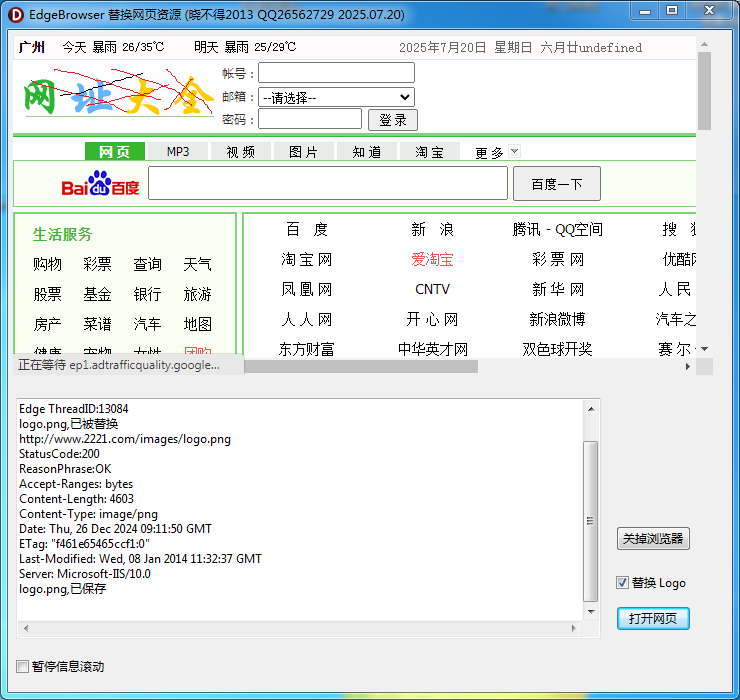The image size is (740, 700).
Task: Click the 地图 life service link
Action: click(x=197, y=324)
